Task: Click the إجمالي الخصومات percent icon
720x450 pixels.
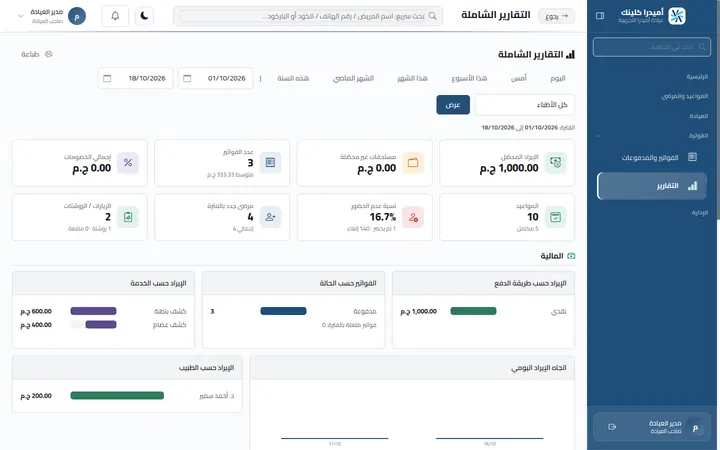Action: tap(128, 163)
